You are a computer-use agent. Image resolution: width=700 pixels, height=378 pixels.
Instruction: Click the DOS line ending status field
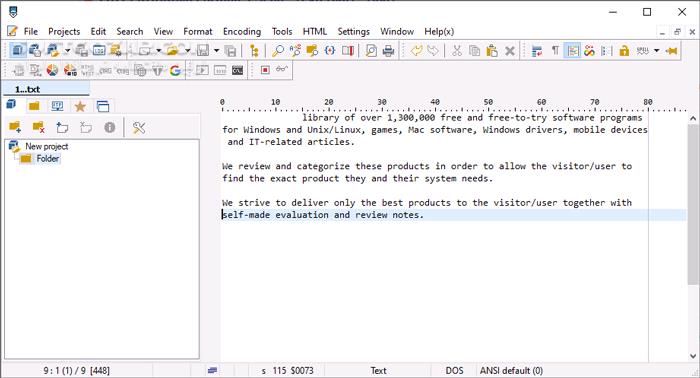tap(454, 370)
